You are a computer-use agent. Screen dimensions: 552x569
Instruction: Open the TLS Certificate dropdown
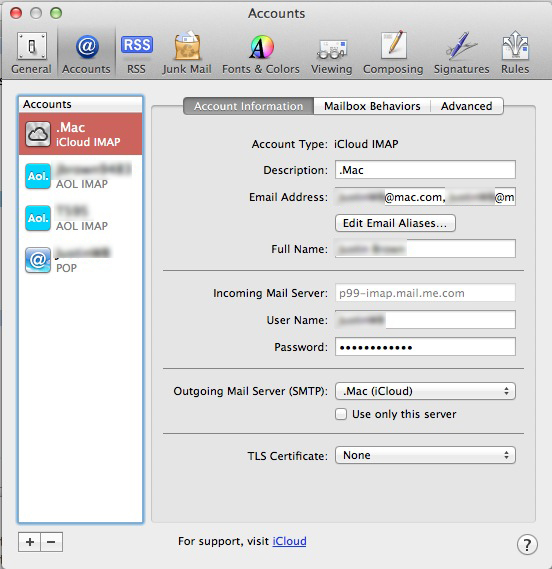point(425,455)
